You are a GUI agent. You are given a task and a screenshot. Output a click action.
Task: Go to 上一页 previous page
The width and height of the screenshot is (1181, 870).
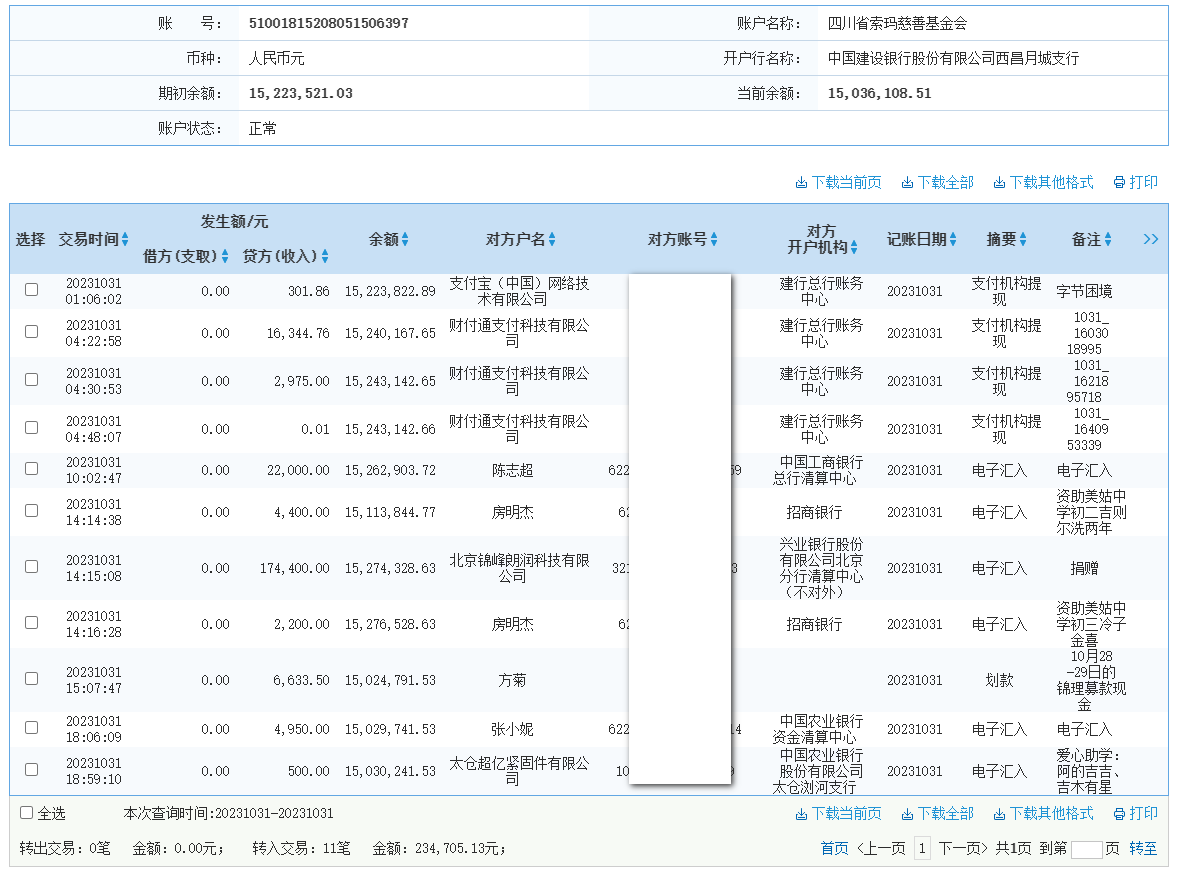(881, 848)
